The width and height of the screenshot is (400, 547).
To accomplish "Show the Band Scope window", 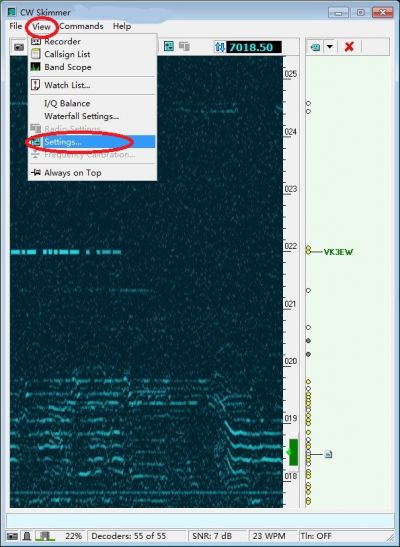I will (68, 67).
